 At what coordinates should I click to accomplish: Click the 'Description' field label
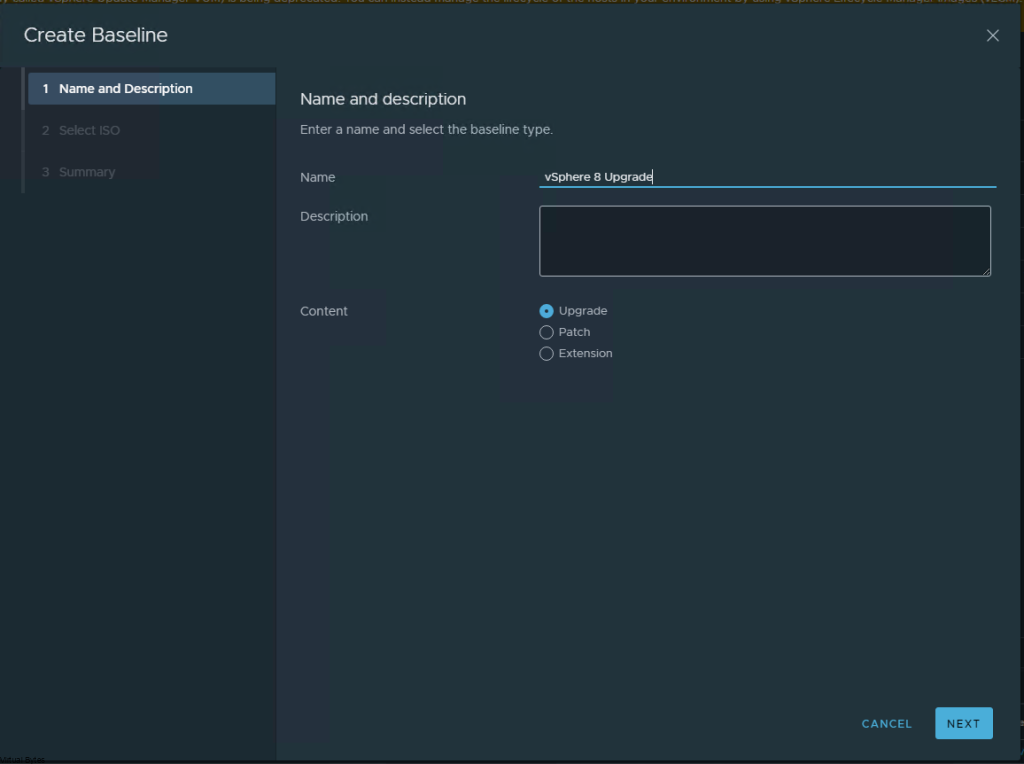[334, 216]
